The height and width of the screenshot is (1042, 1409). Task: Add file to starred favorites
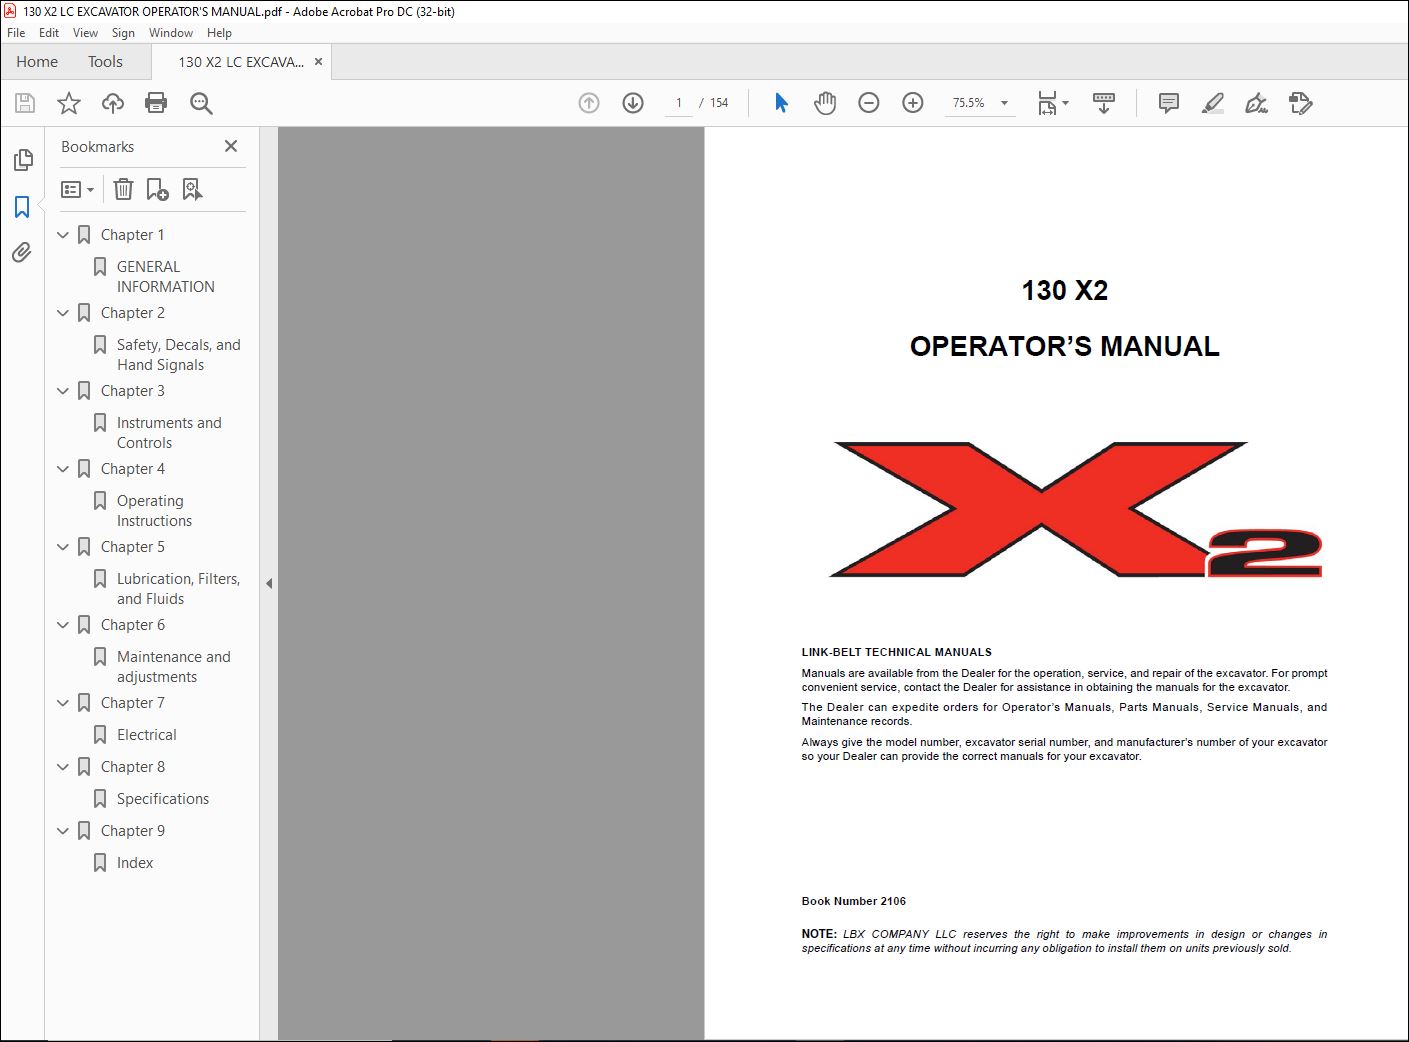[69, 103]
